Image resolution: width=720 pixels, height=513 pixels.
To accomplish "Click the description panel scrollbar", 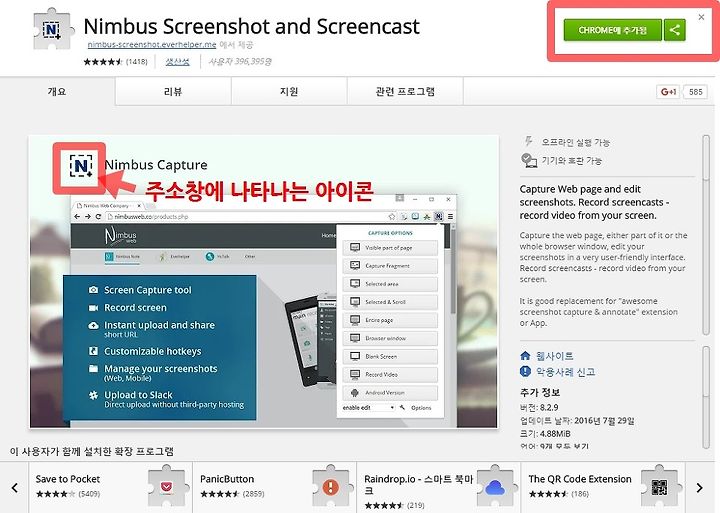I will (x=706, y=235).
